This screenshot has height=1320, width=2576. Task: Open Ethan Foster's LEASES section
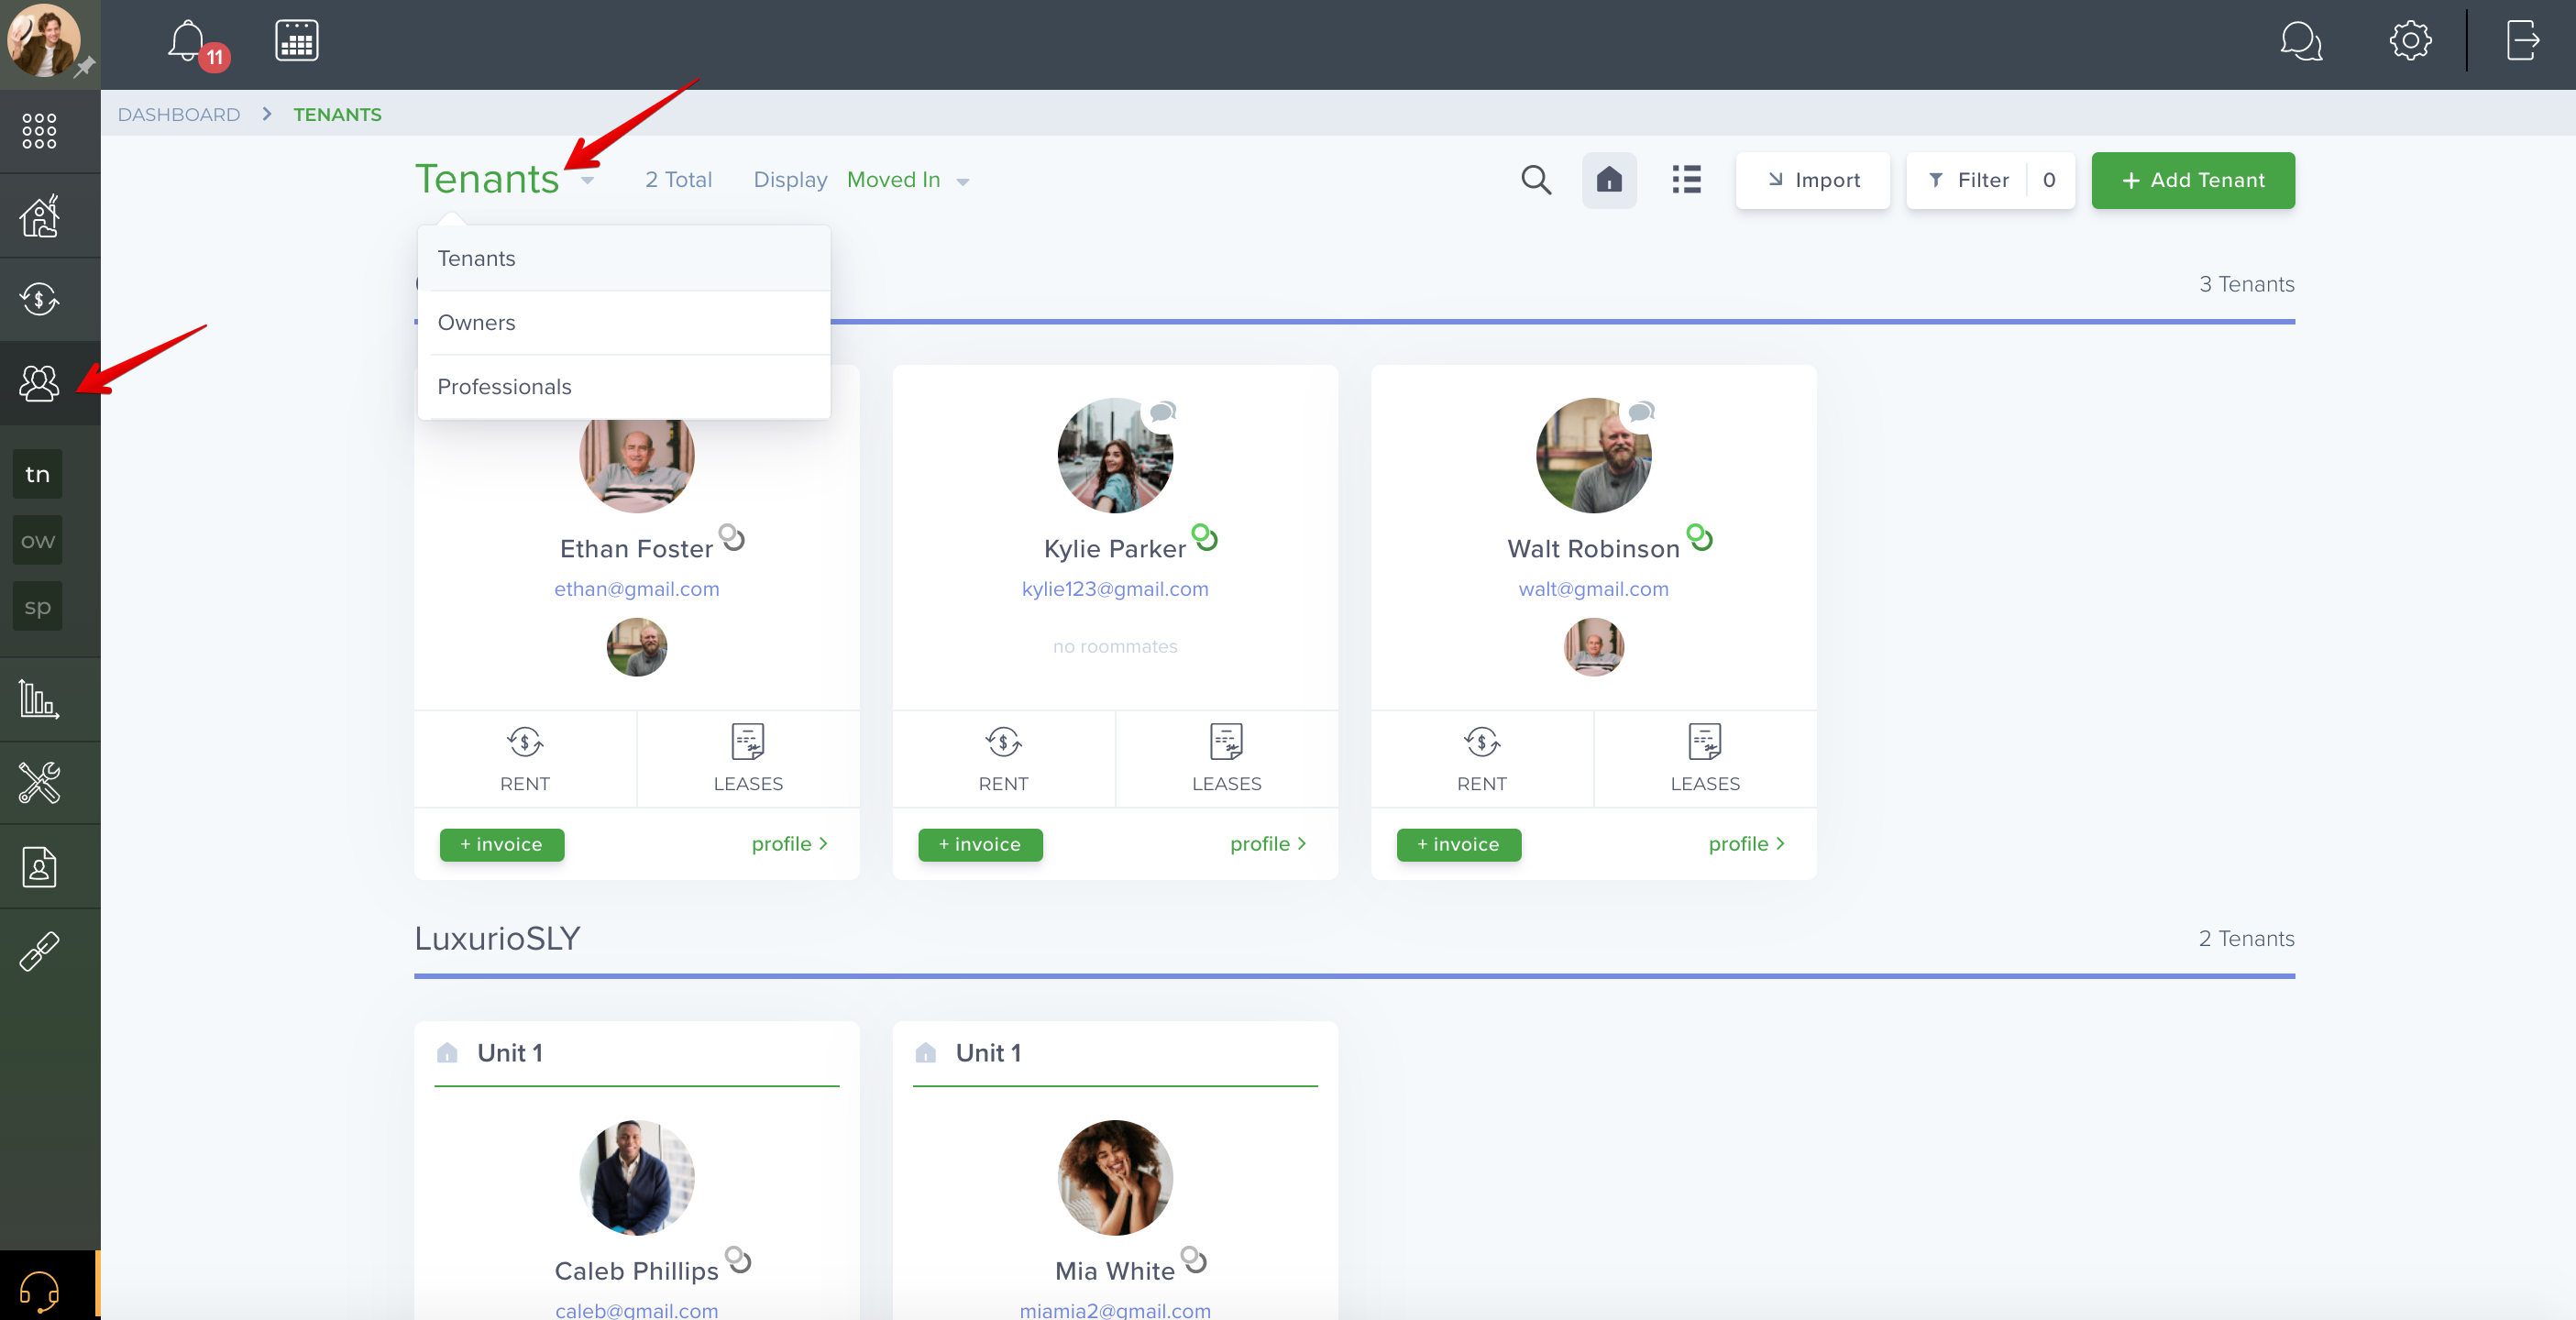748,759
